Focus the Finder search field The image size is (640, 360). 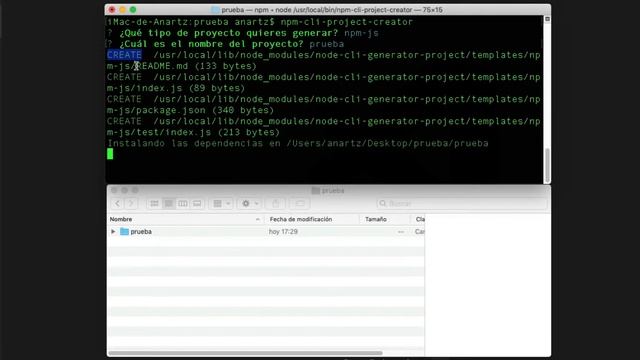[x=462, y=203]
